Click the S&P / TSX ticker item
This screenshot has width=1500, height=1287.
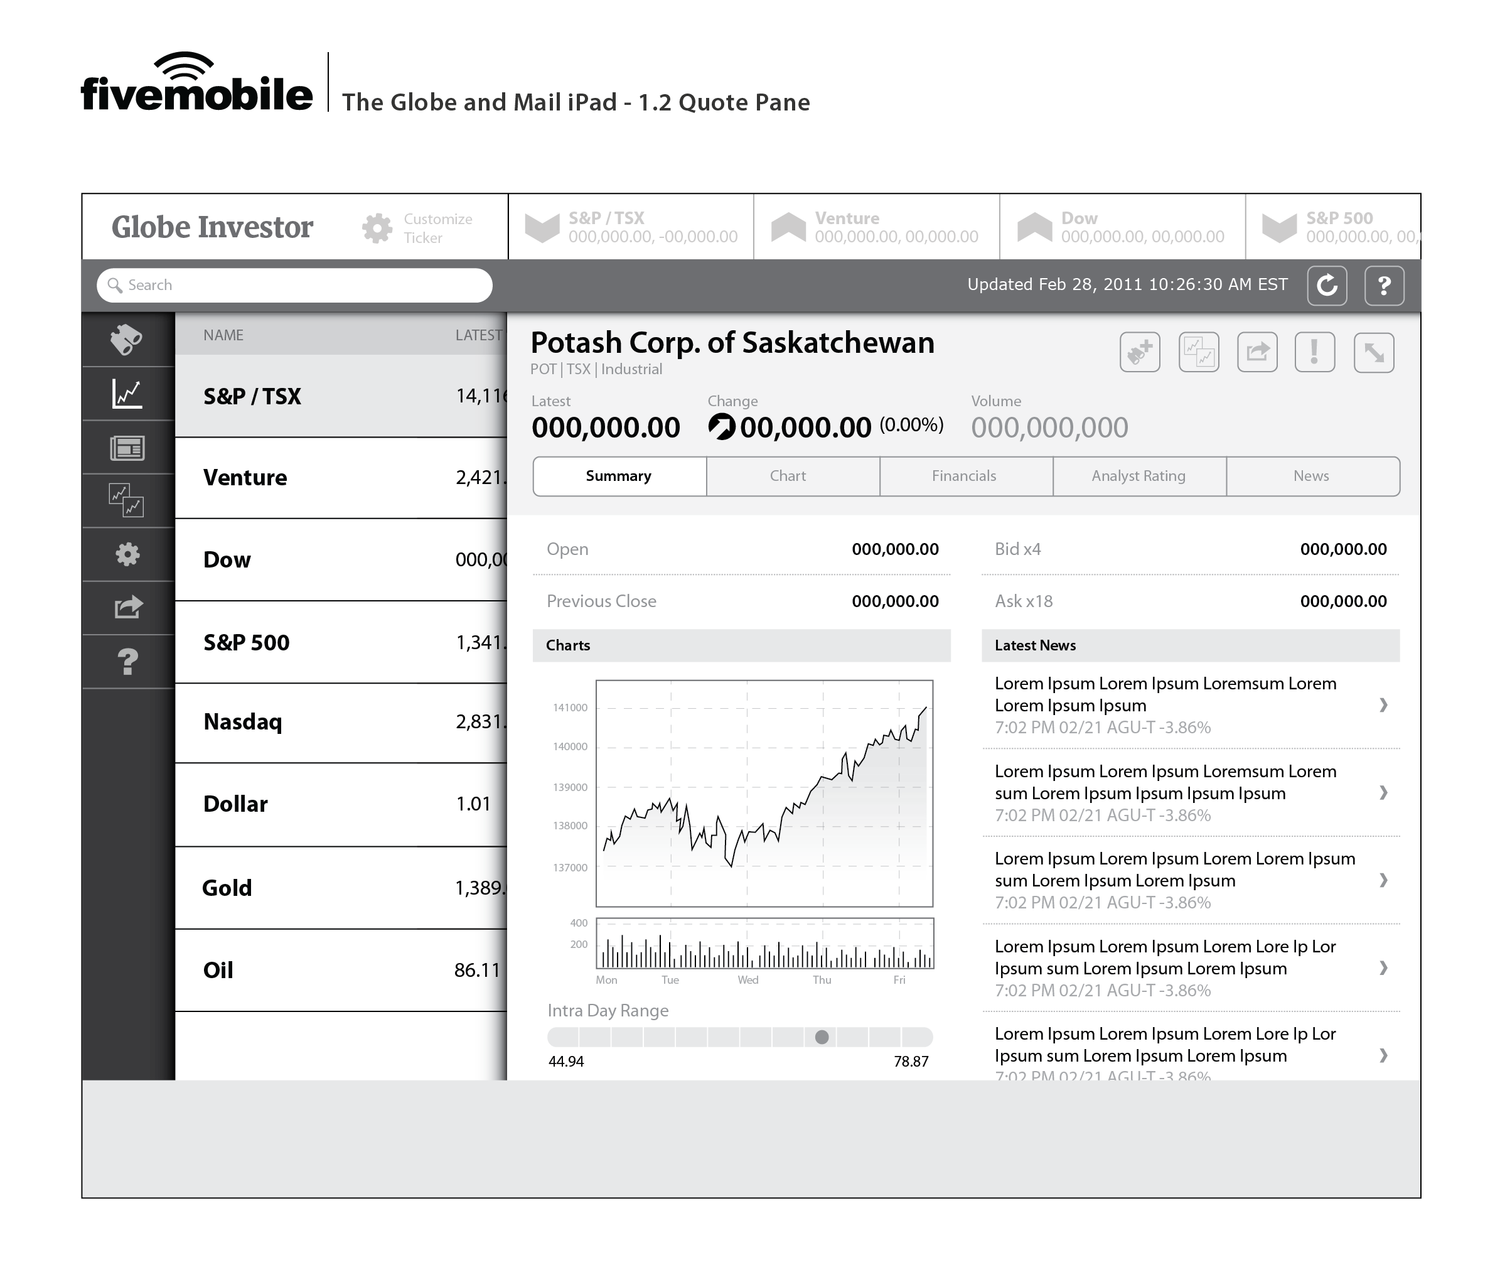631,227
